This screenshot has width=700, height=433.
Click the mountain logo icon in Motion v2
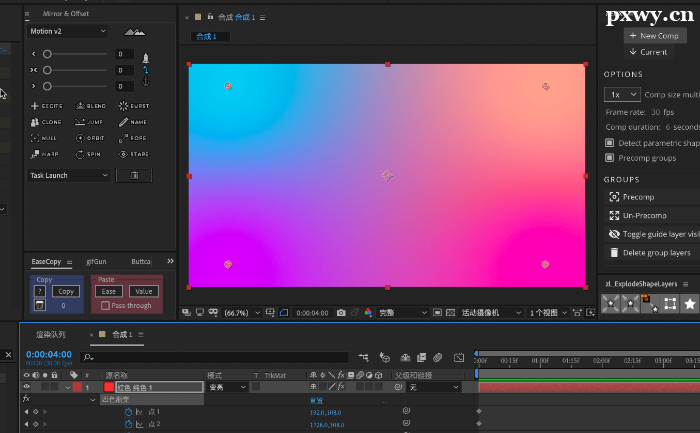coord(134,32)
